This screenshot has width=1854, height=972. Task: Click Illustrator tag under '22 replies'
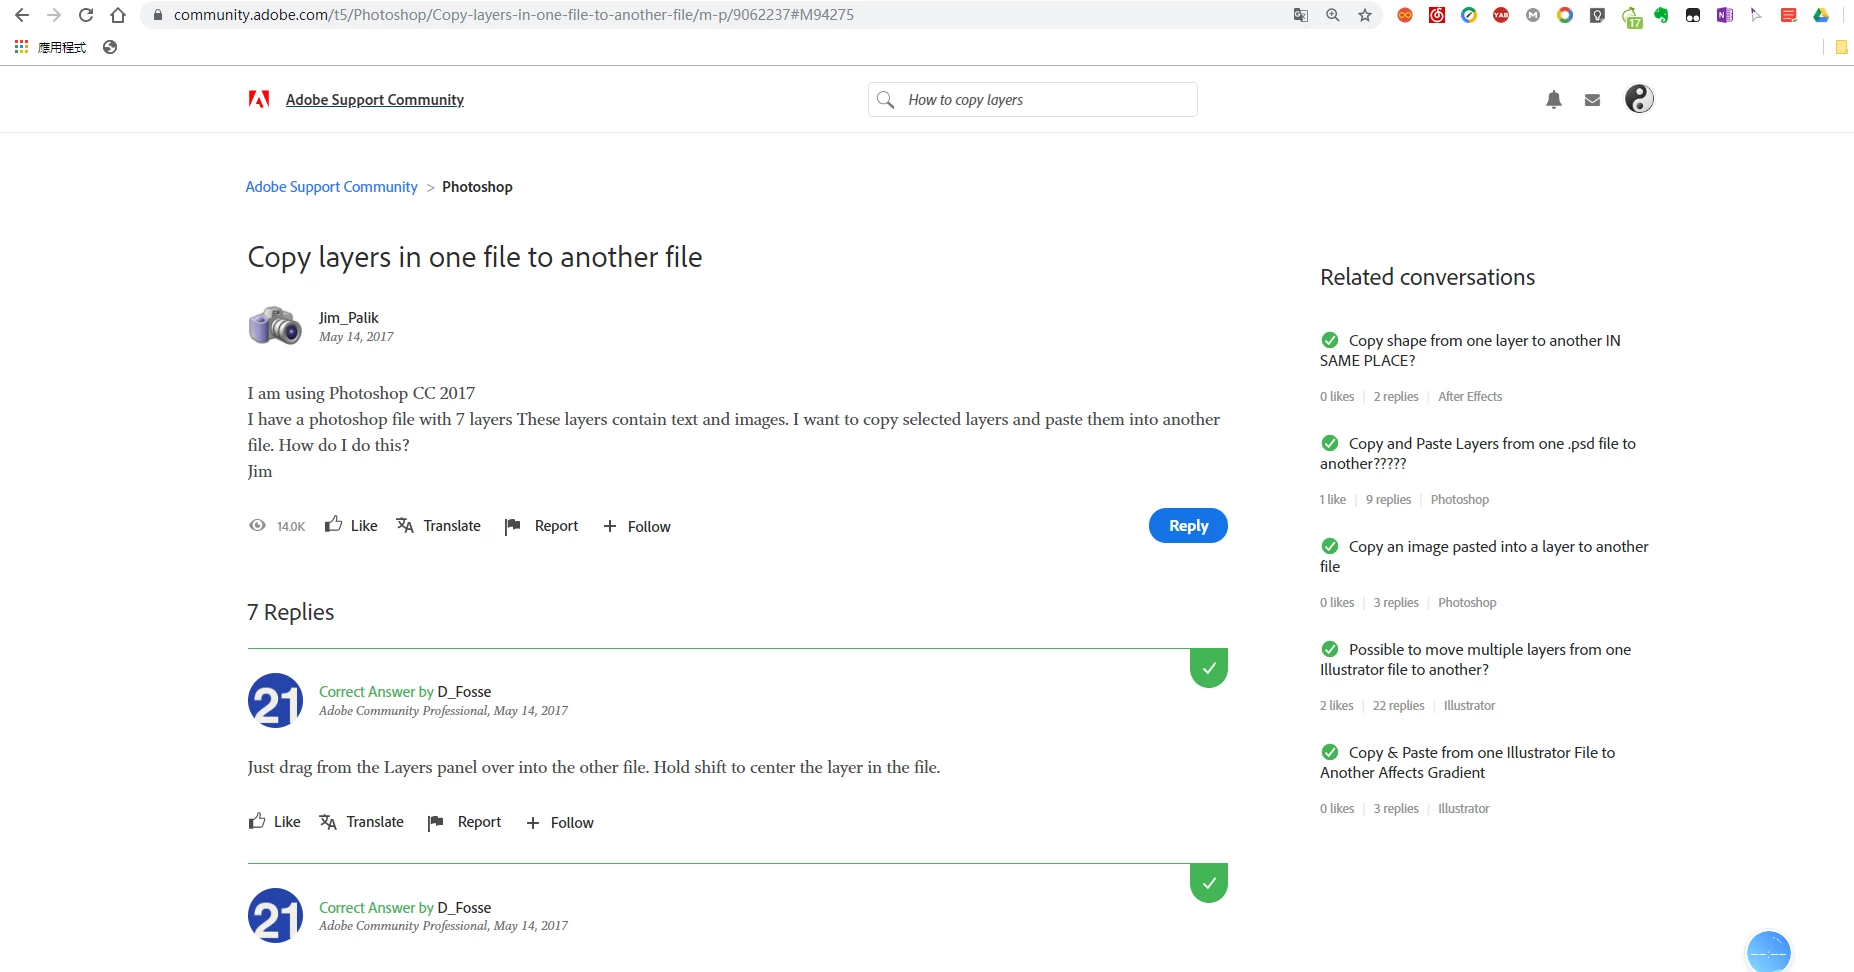[x=1469, y=706]
